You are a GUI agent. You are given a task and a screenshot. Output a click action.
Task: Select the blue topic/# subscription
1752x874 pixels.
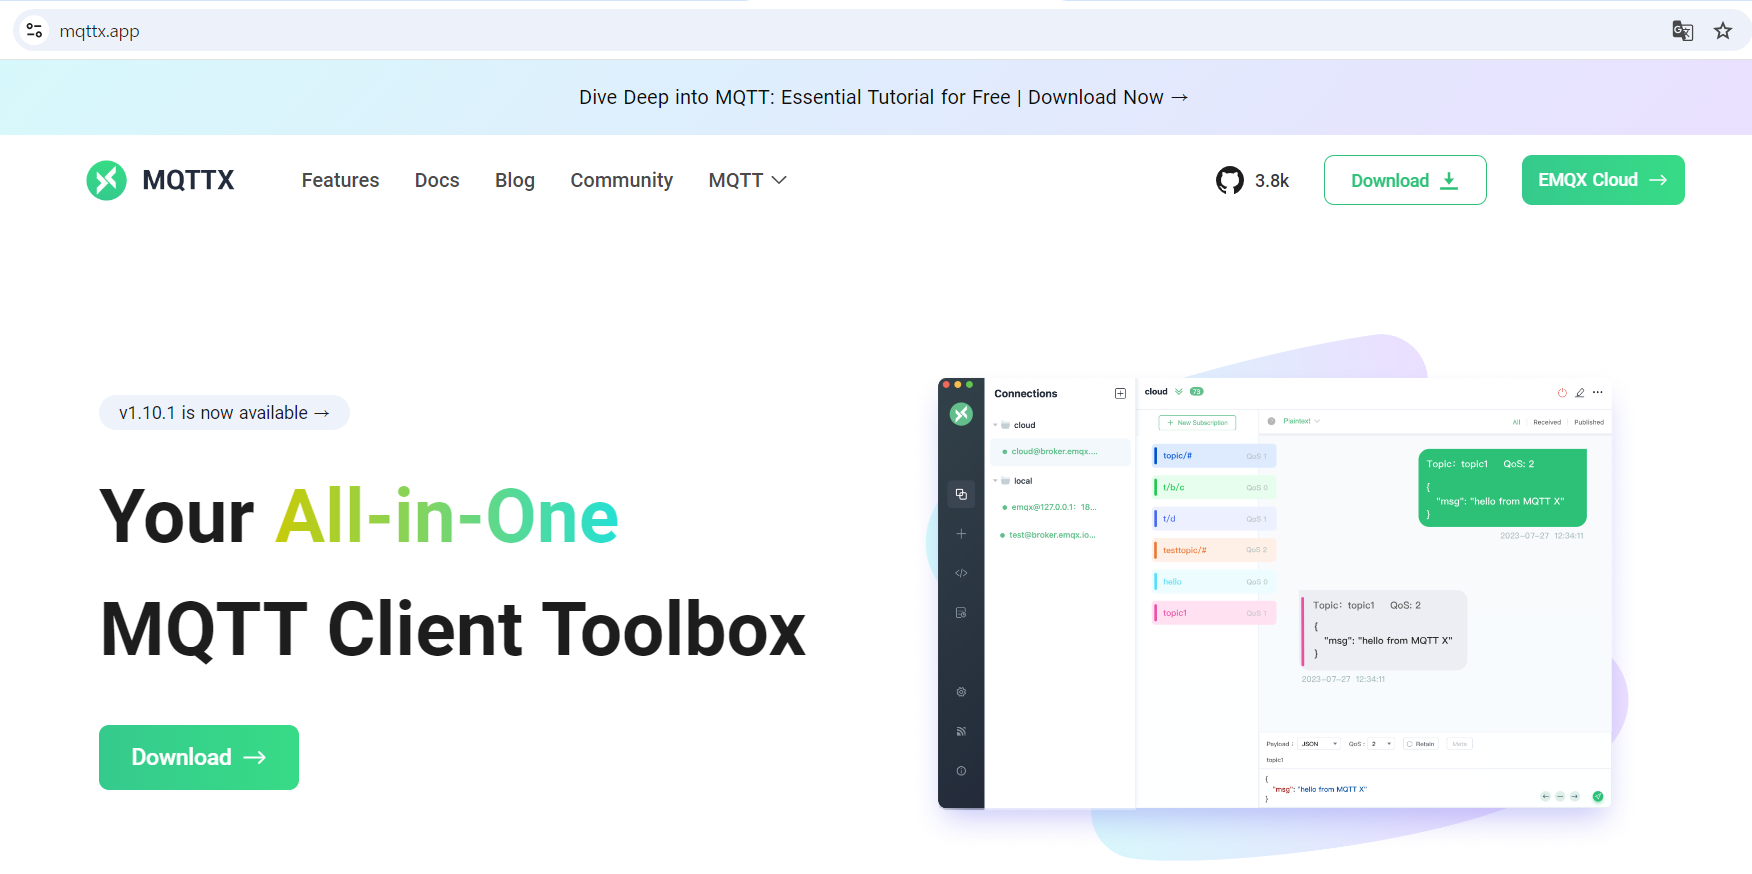click(1214, 456)
